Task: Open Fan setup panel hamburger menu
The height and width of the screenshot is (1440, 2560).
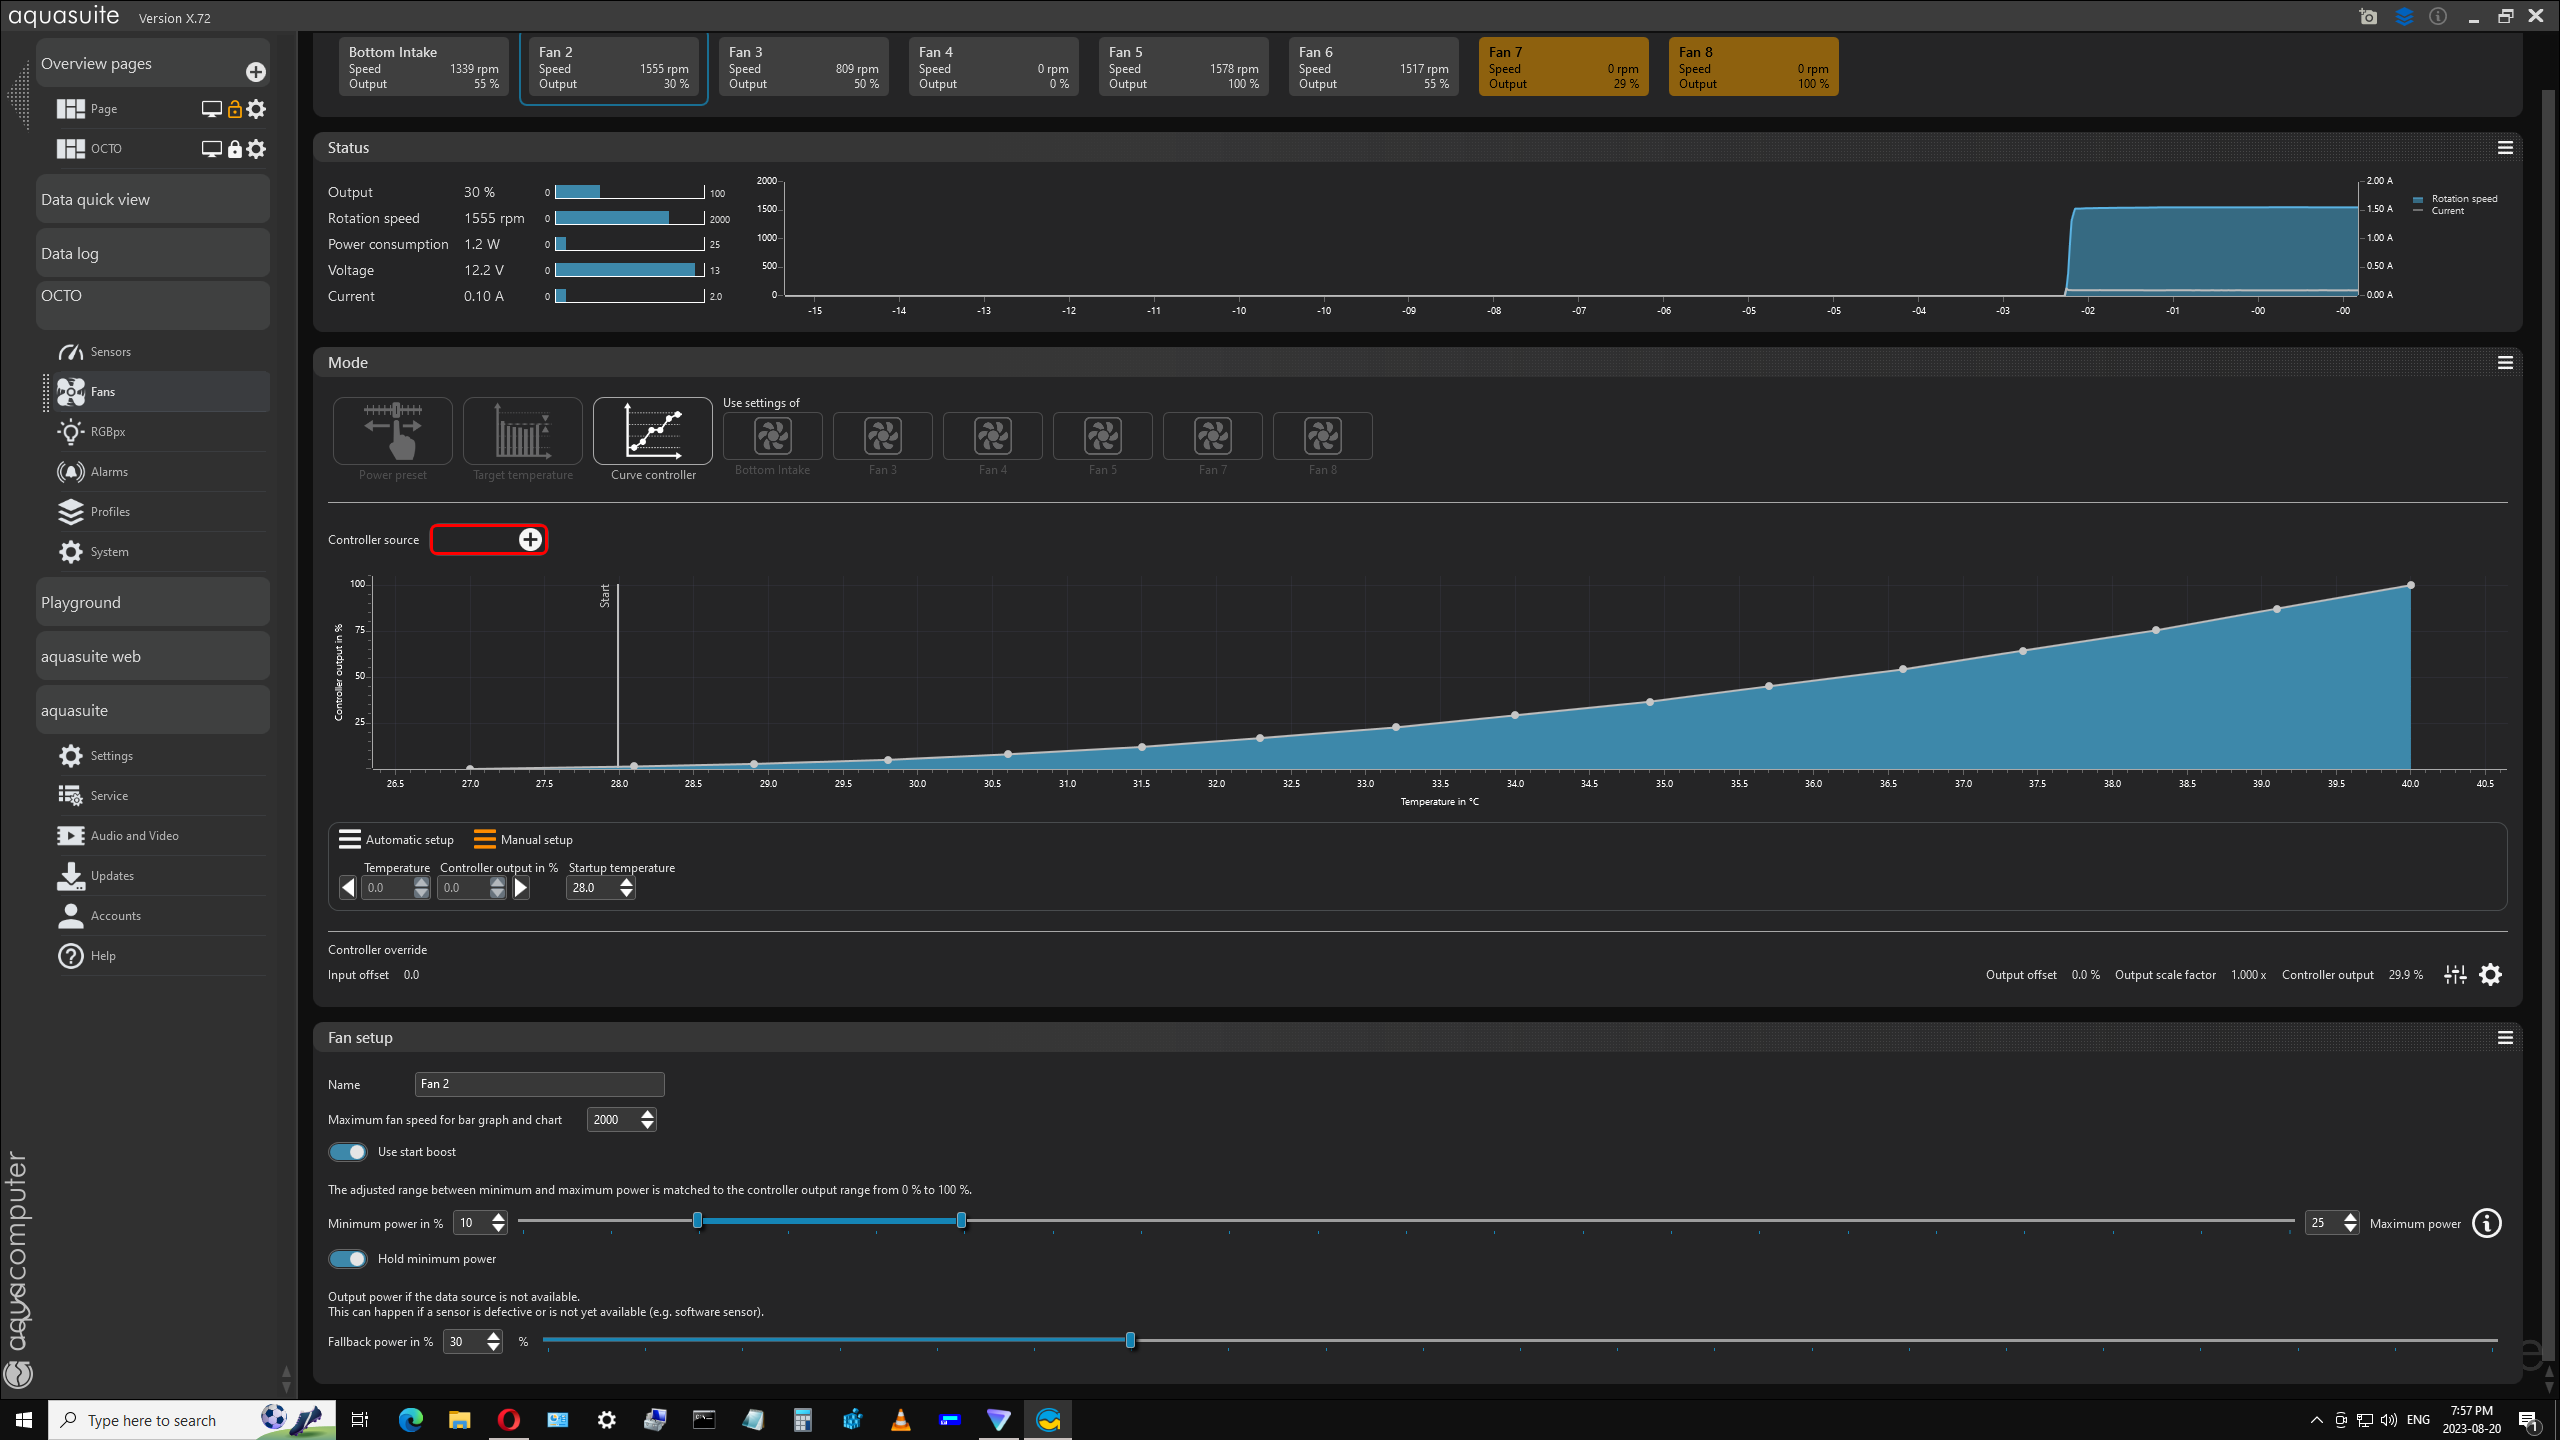Action: [x=2505, y=1038]
